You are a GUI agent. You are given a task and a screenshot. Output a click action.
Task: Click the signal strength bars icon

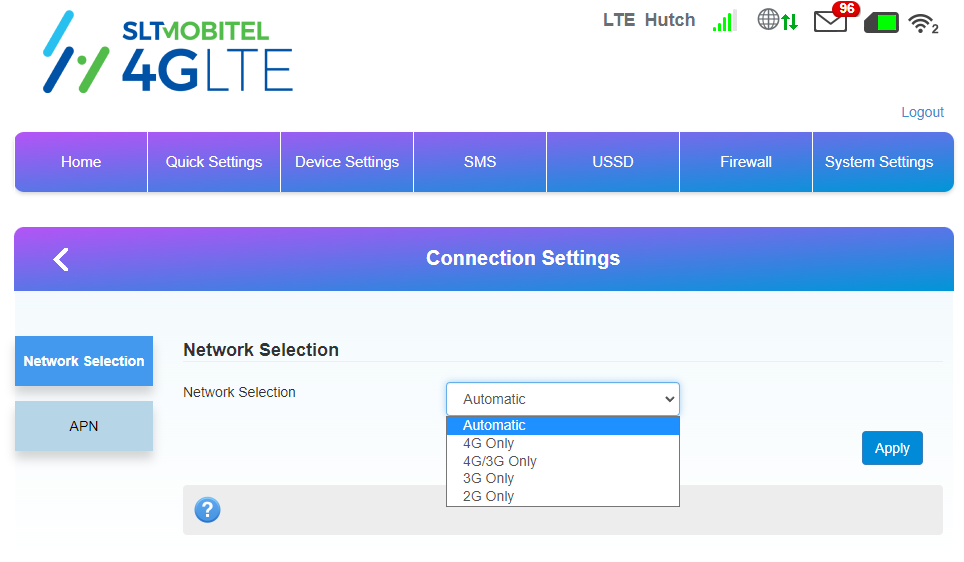(724, 21)
